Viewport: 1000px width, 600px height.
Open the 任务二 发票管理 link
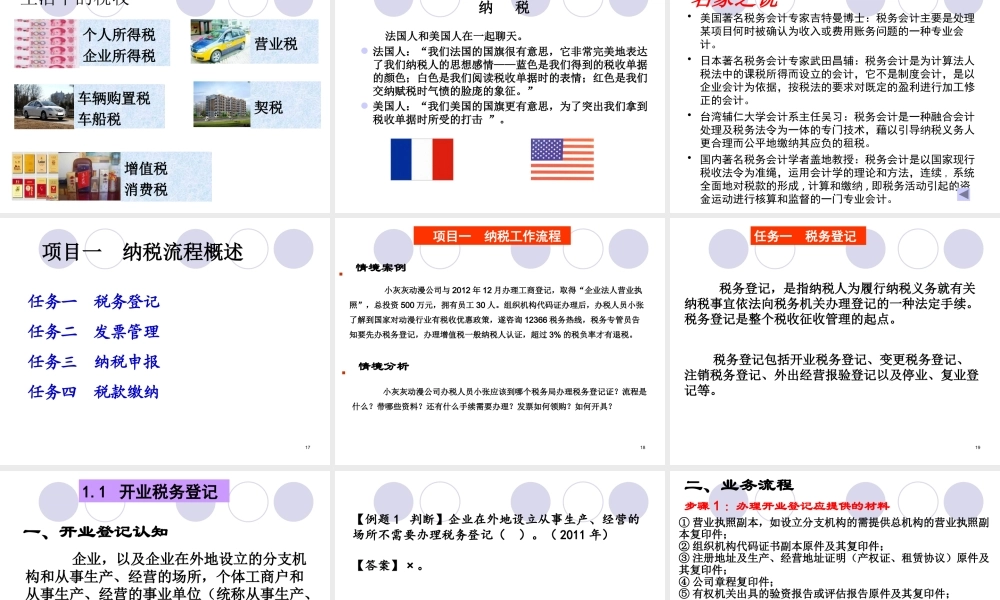[94, 332]
